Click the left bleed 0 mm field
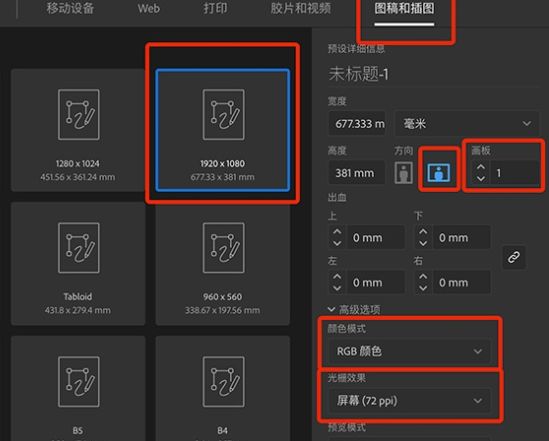 [x=376, y=282]
